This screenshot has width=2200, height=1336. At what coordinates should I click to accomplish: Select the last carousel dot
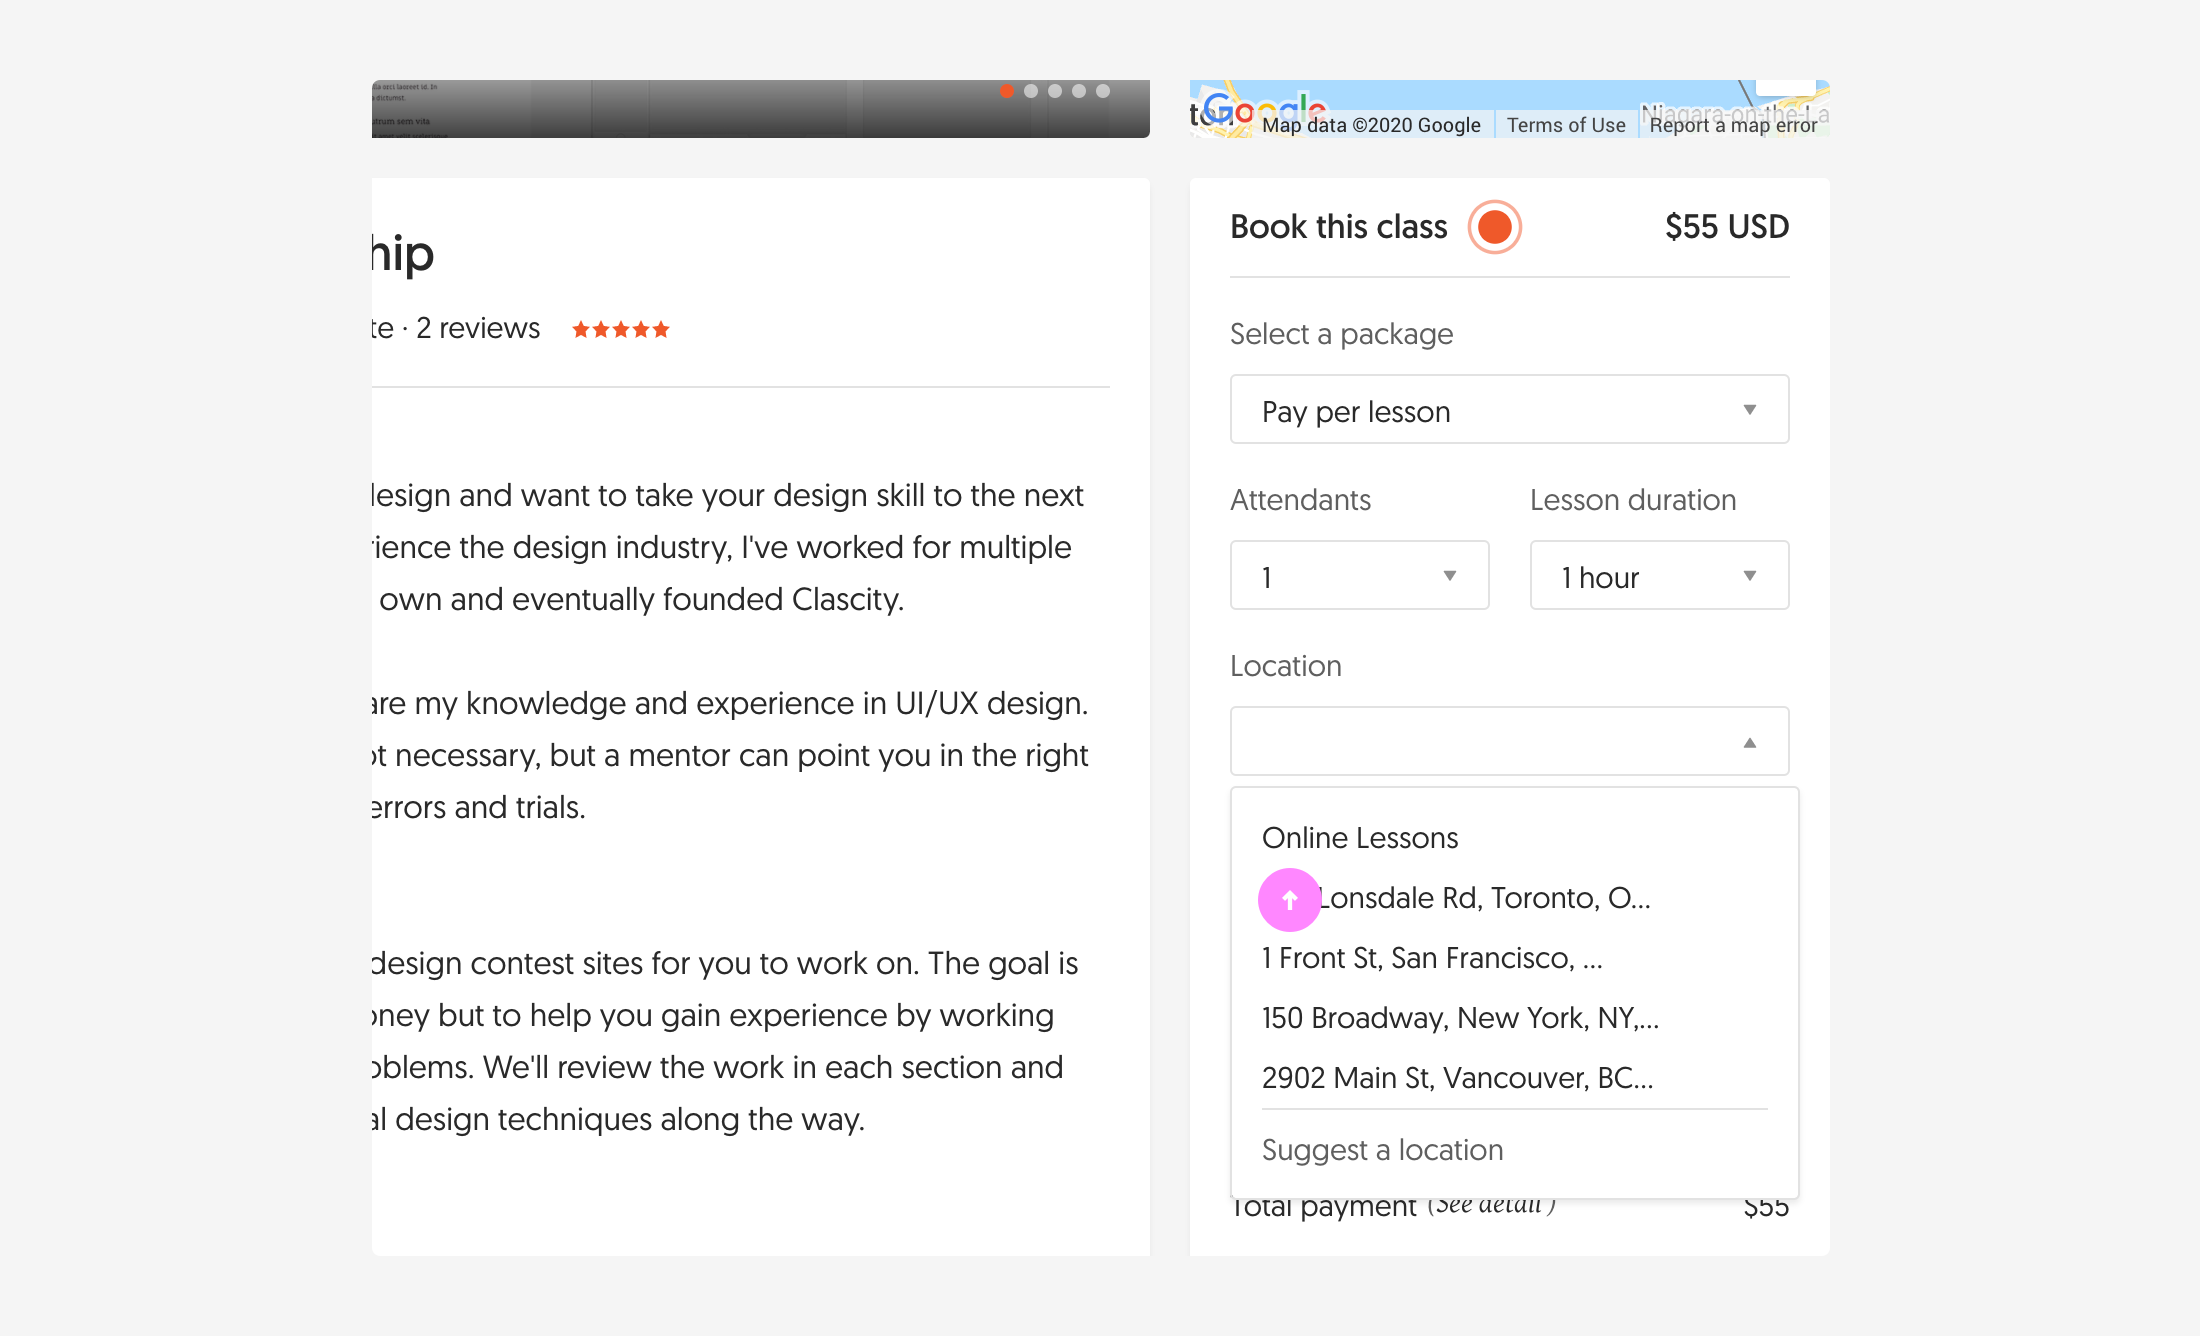click(x=1102, y=91)
